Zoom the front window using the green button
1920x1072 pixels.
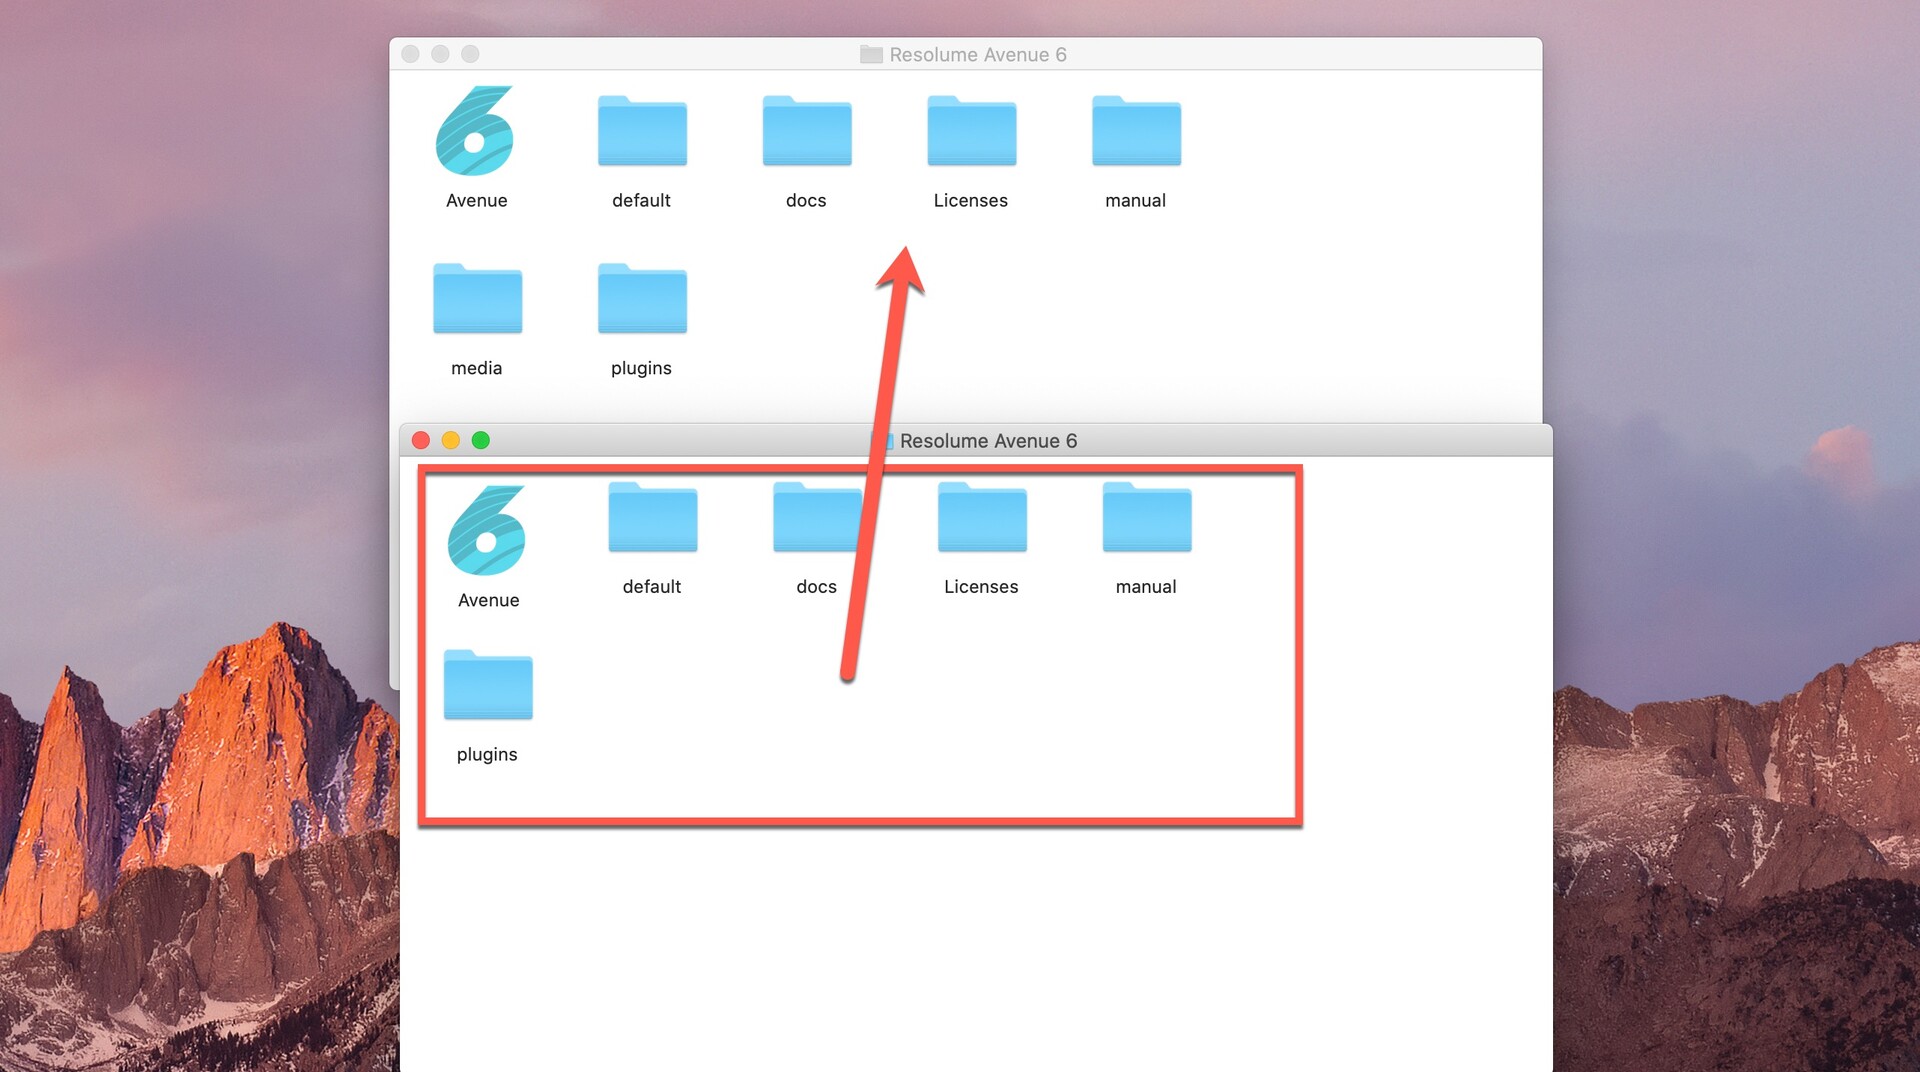point(481,441)
